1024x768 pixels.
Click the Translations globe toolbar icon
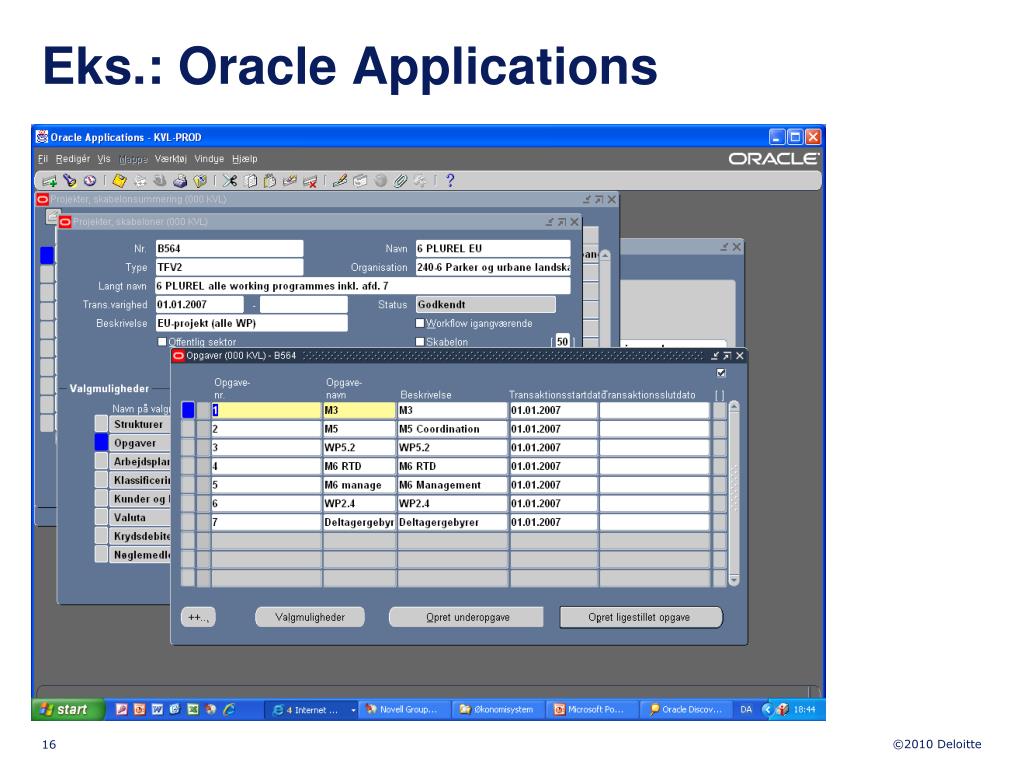coord(380,181)
